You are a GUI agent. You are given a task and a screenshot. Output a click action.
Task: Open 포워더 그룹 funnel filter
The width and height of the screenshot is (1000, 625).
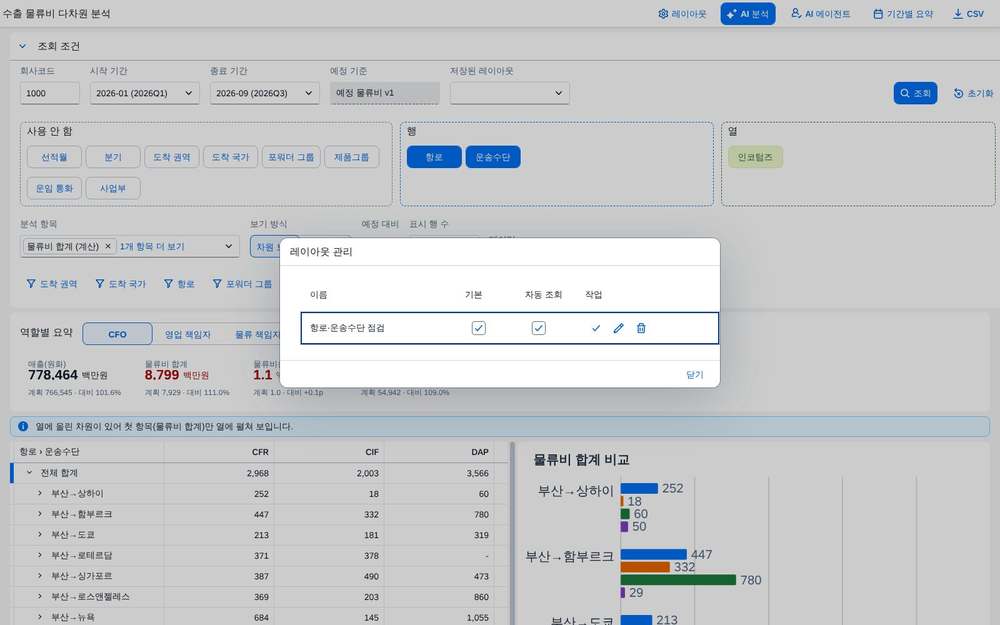242,284
